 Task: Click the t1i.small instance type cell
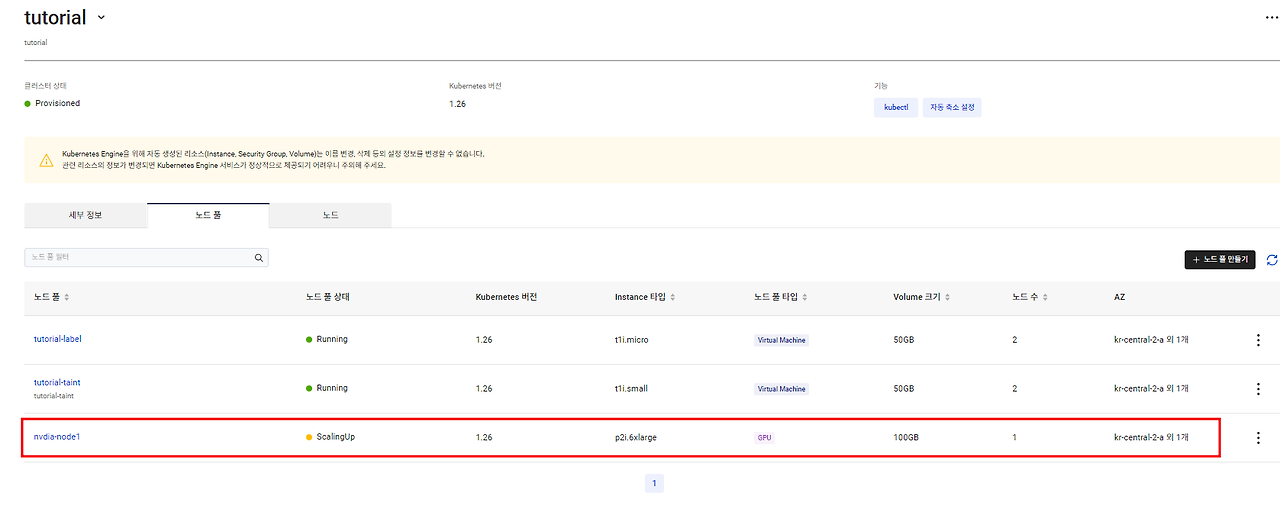[x=632, y=388]
